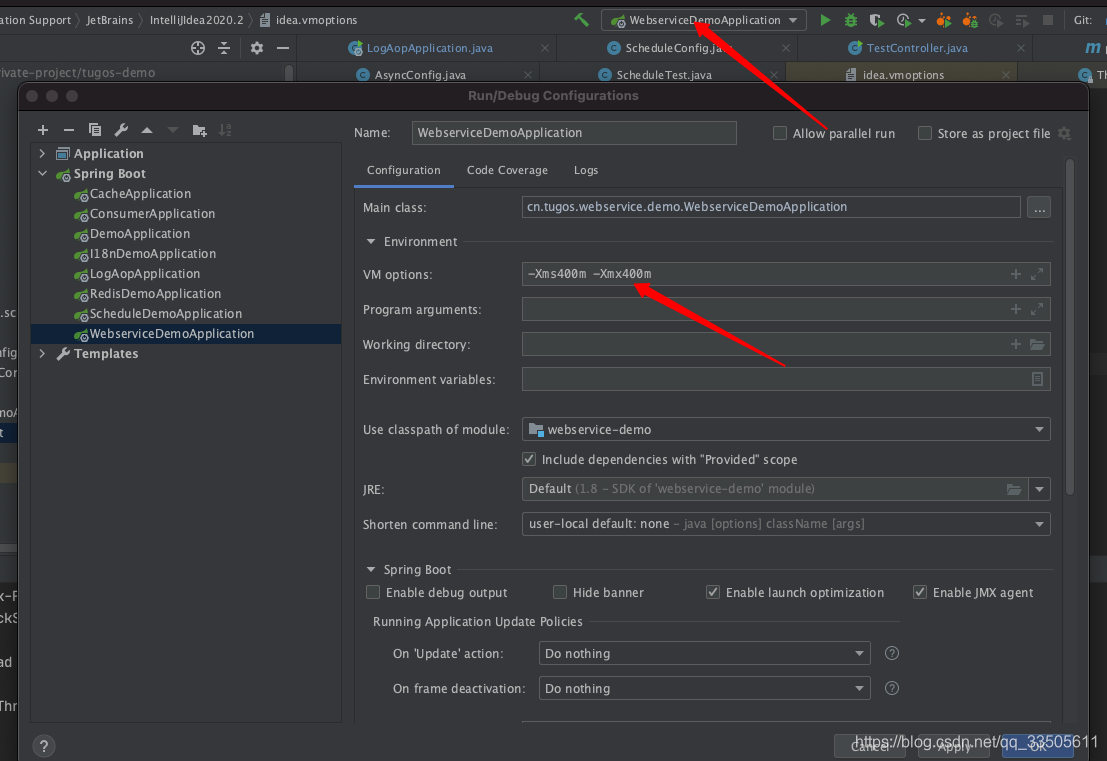This screenshot has height=761, width=1107.
Task: Move configuration up arrow icon
Action: point(147,130)
